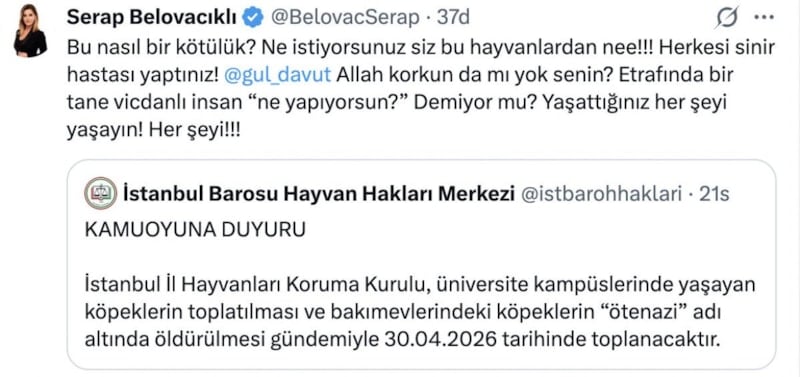Click the İstanbul Barosu round logo avatar
Screen dimensions: 800x377
100,193
